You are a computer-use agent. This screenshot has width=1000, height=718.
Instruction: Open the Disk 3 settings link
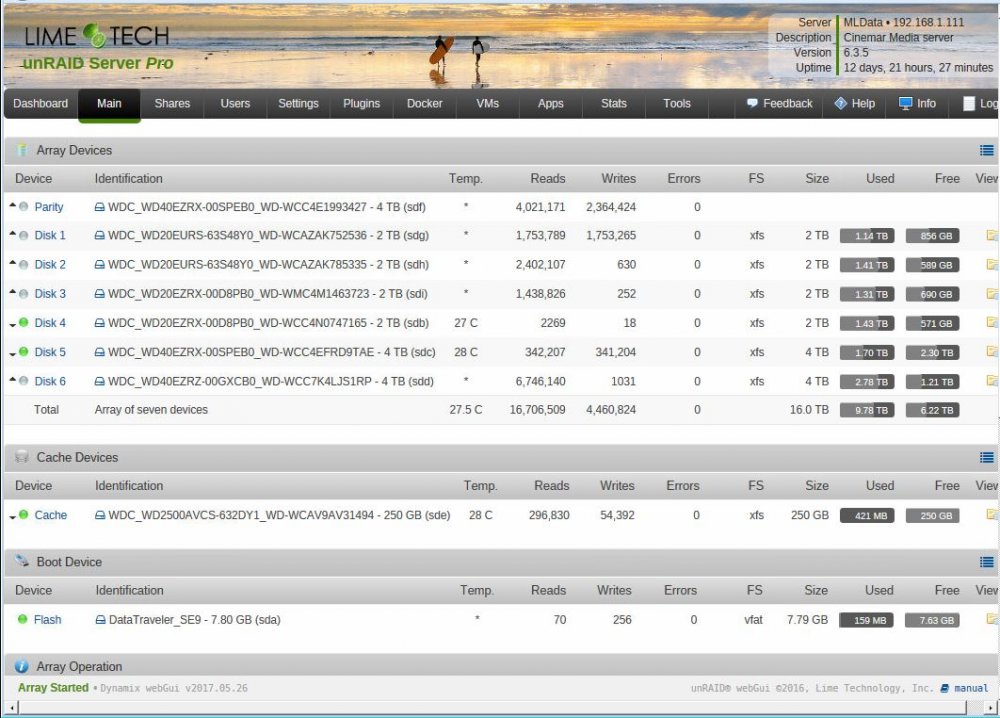pyautogui.click(x=50, y=294)
